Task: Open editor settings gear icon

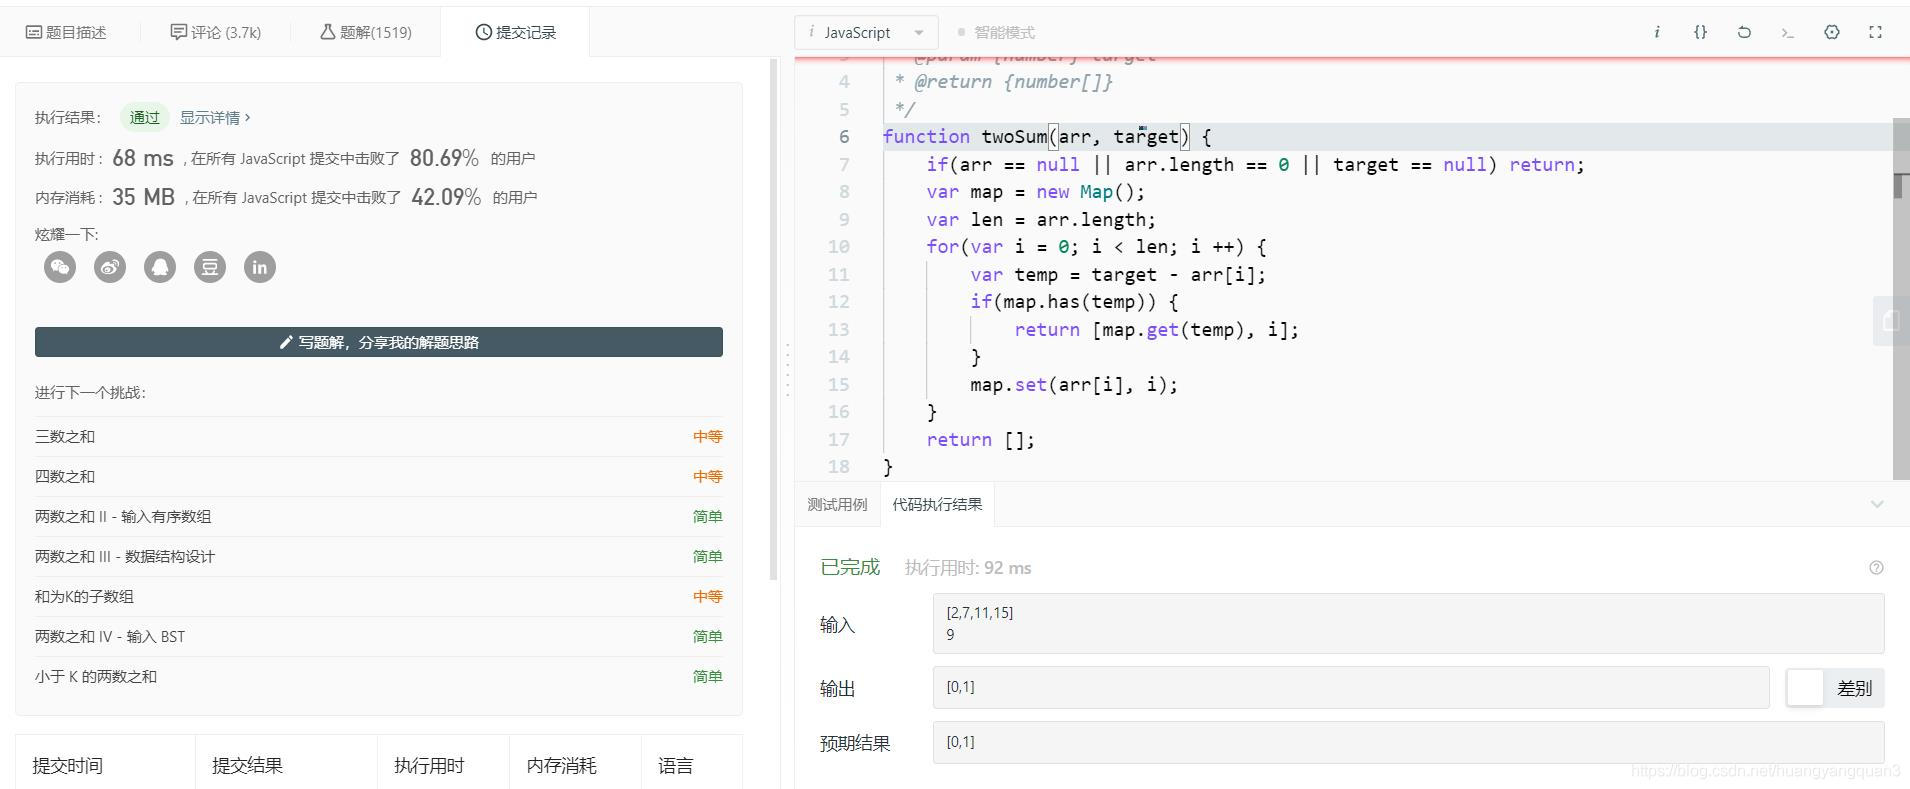Action: click(1832, 32)
